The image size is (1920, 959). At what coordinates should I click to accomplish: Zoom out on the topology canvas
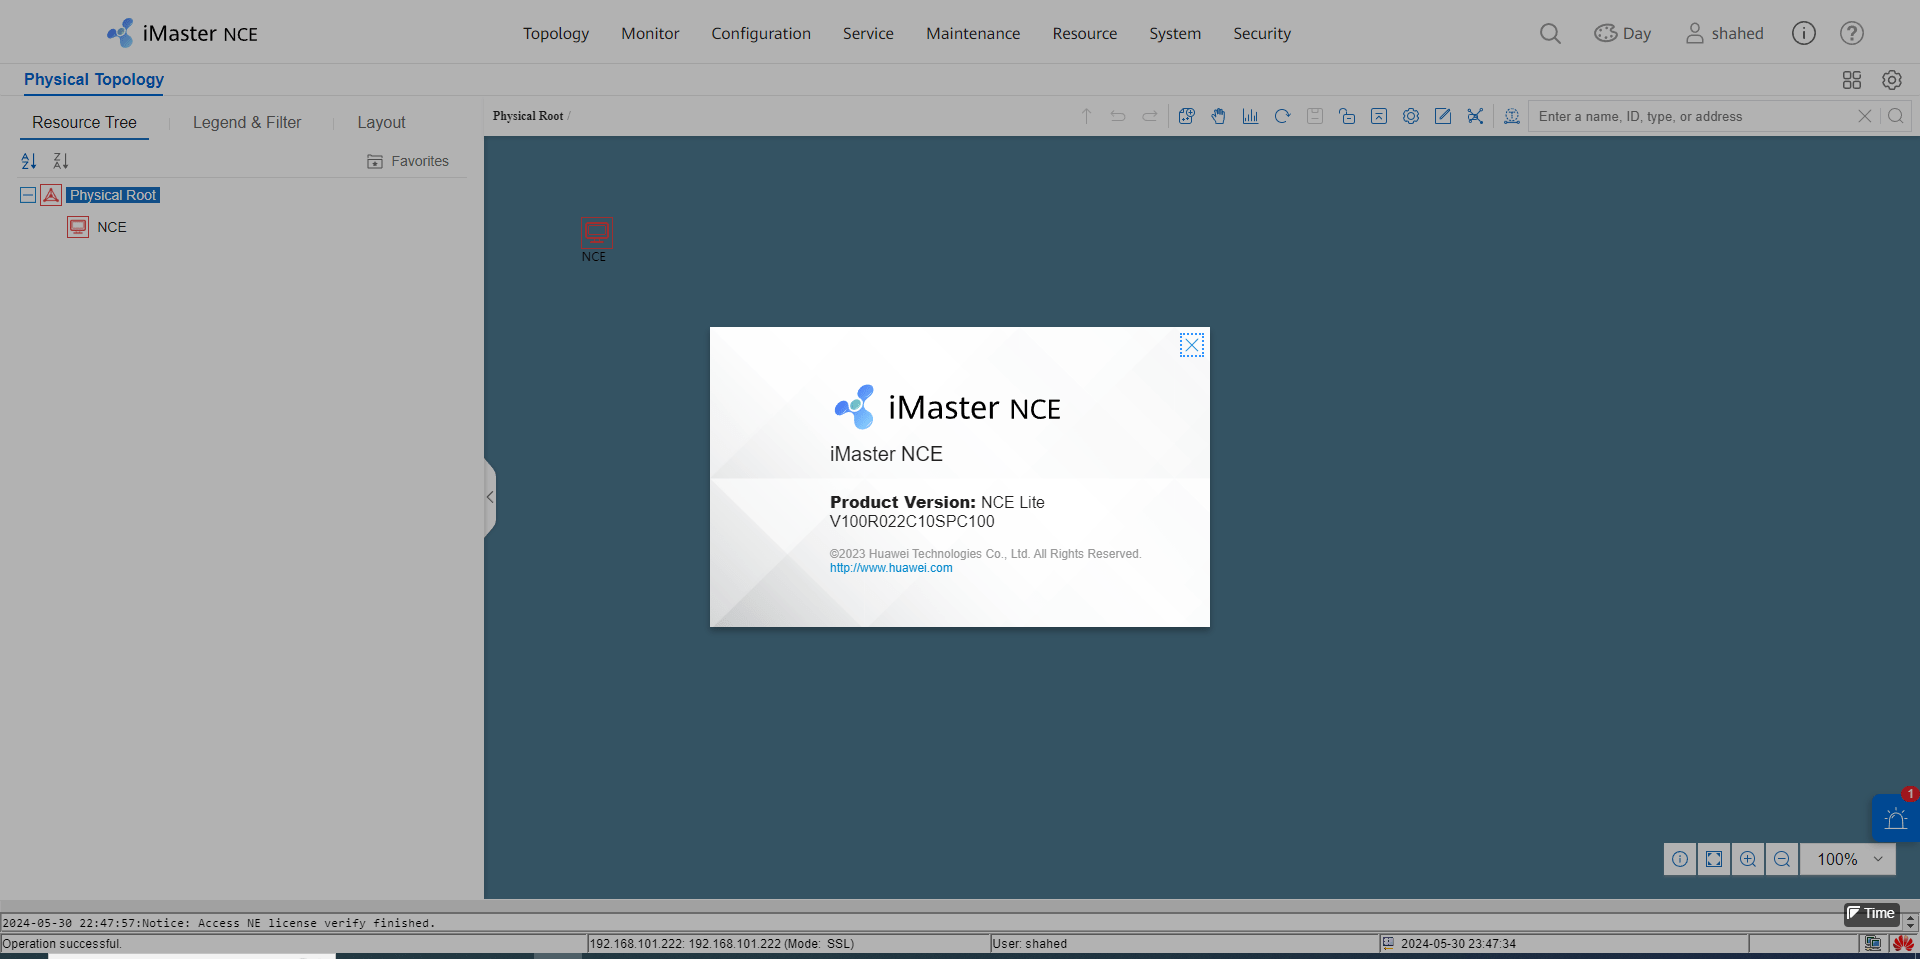click(x=1782, y=859)
